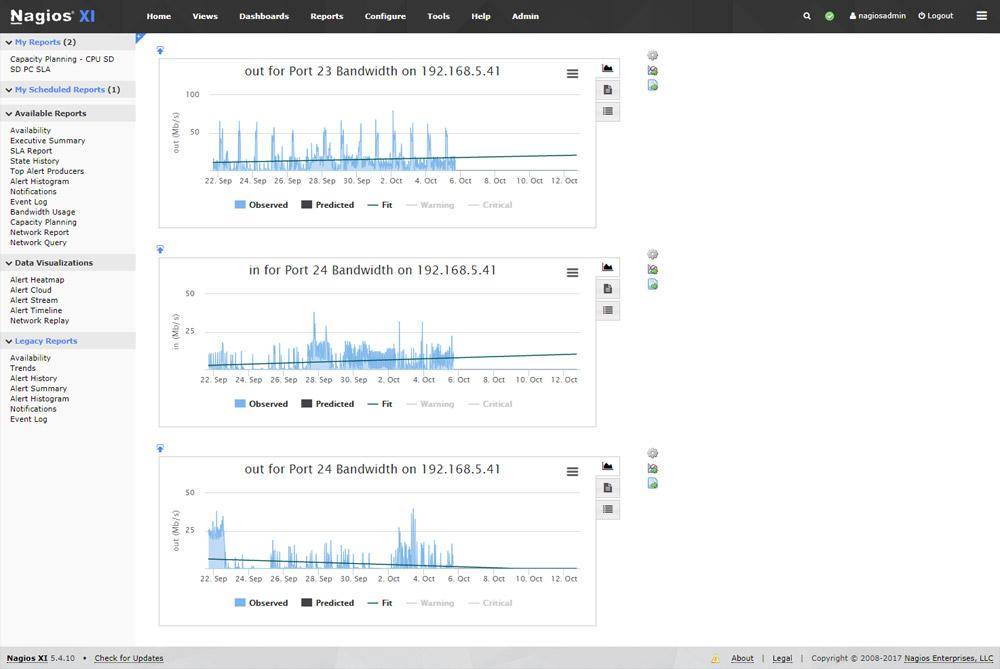Select chart view tab icon on Port 23 out graph
Viewport: 1000px width, 669px height.
point(607,69)
